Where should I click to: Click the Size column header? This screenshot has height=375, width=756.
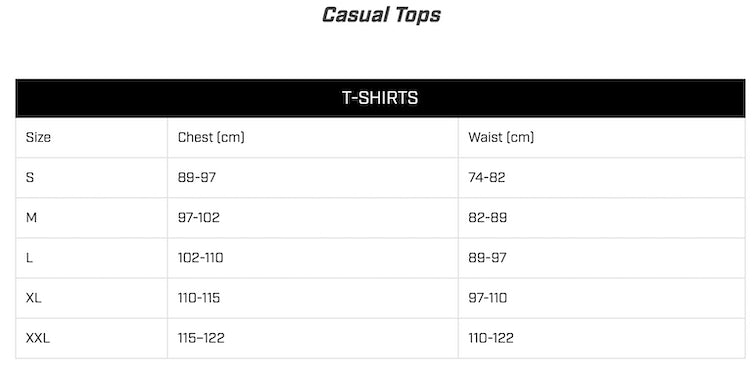coord(38,137)
